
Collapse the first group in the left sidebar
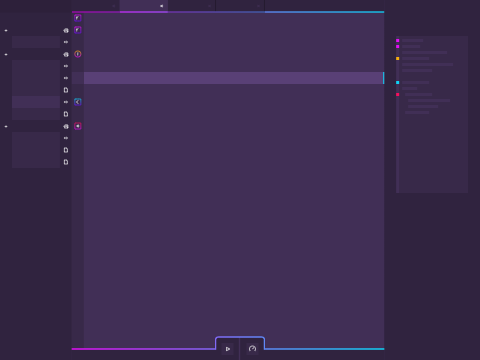click(6, 30)
